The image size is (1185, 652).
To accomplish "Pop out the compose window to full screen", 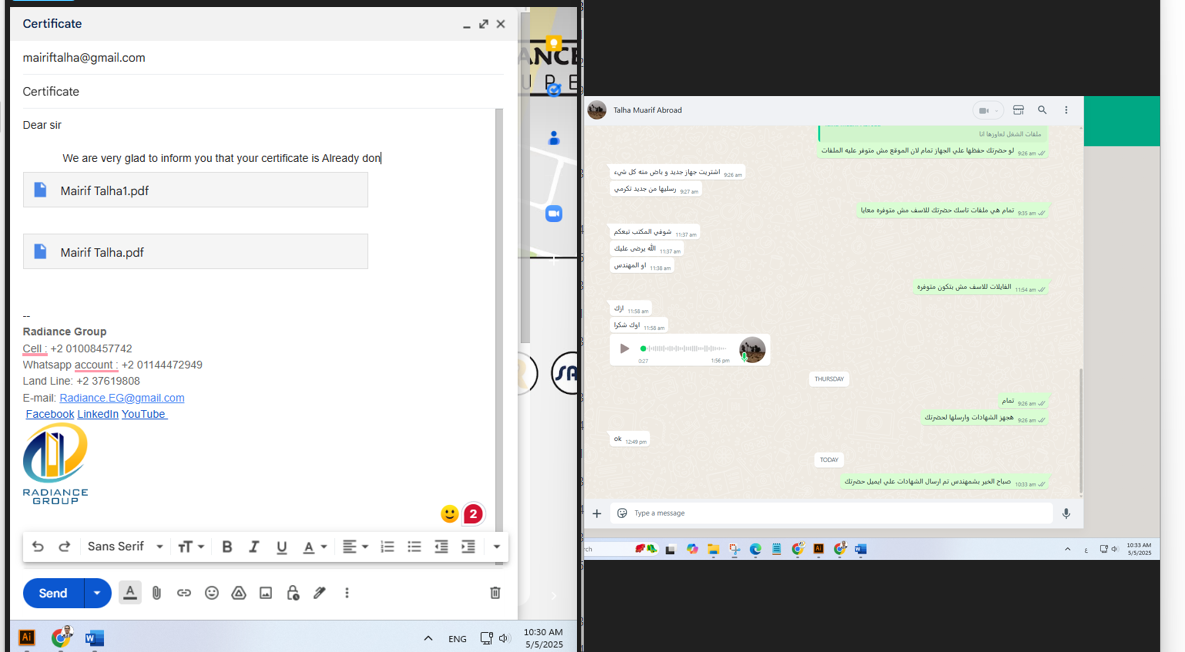I will (484, 24).
